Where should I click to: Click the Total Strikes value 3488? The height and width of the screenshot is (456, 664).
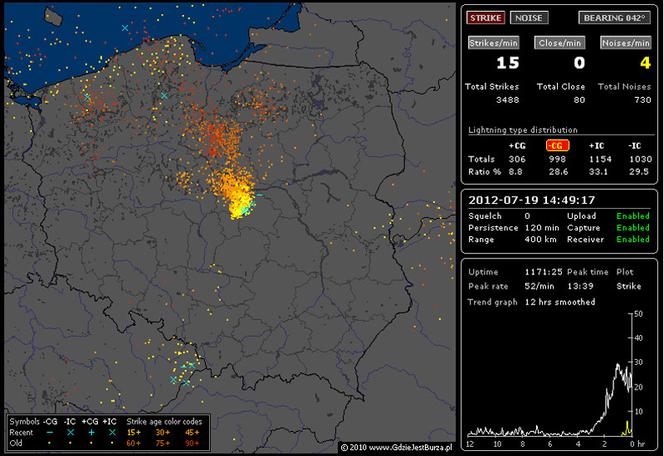[x=507, y=100]
